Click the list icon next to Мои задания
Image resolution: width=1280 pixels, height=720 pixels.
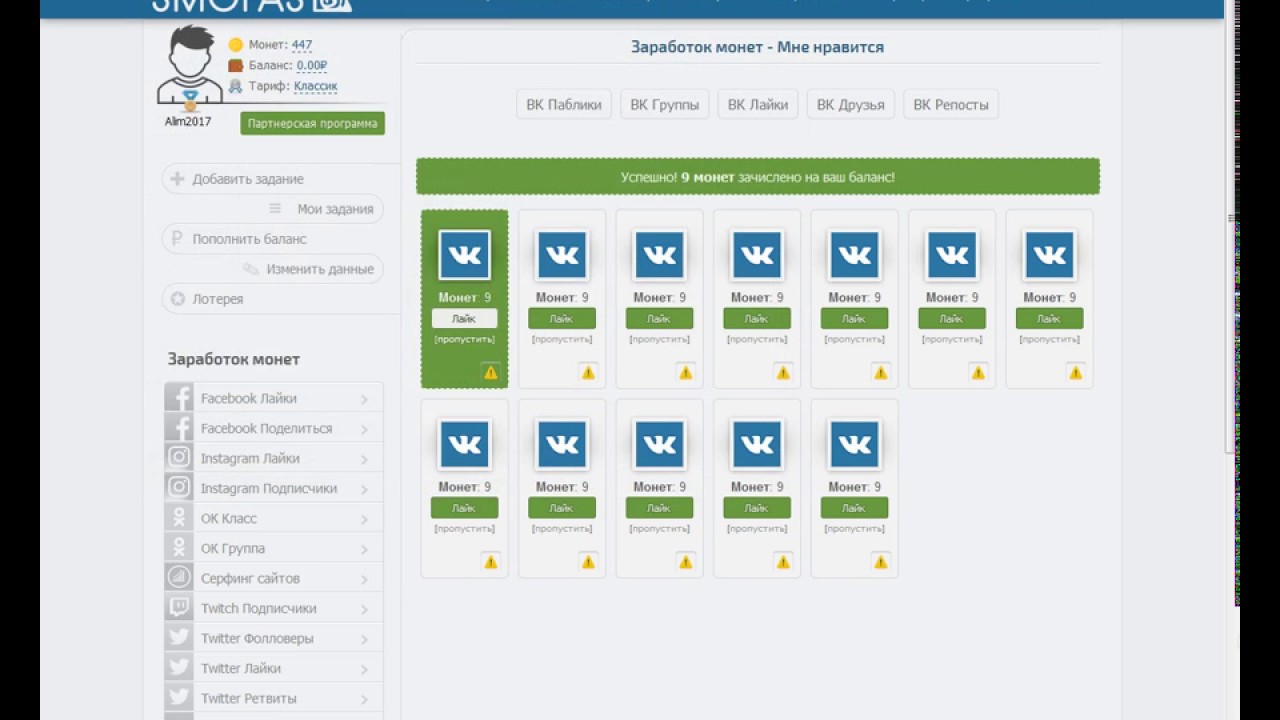coord(275,209)
